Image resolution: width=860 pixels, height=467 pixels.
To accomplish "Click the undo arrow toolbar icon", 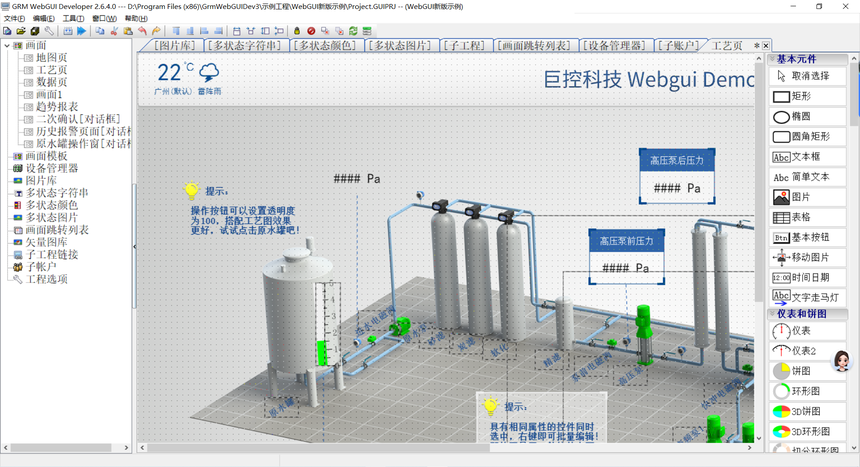I will (142, 31).
